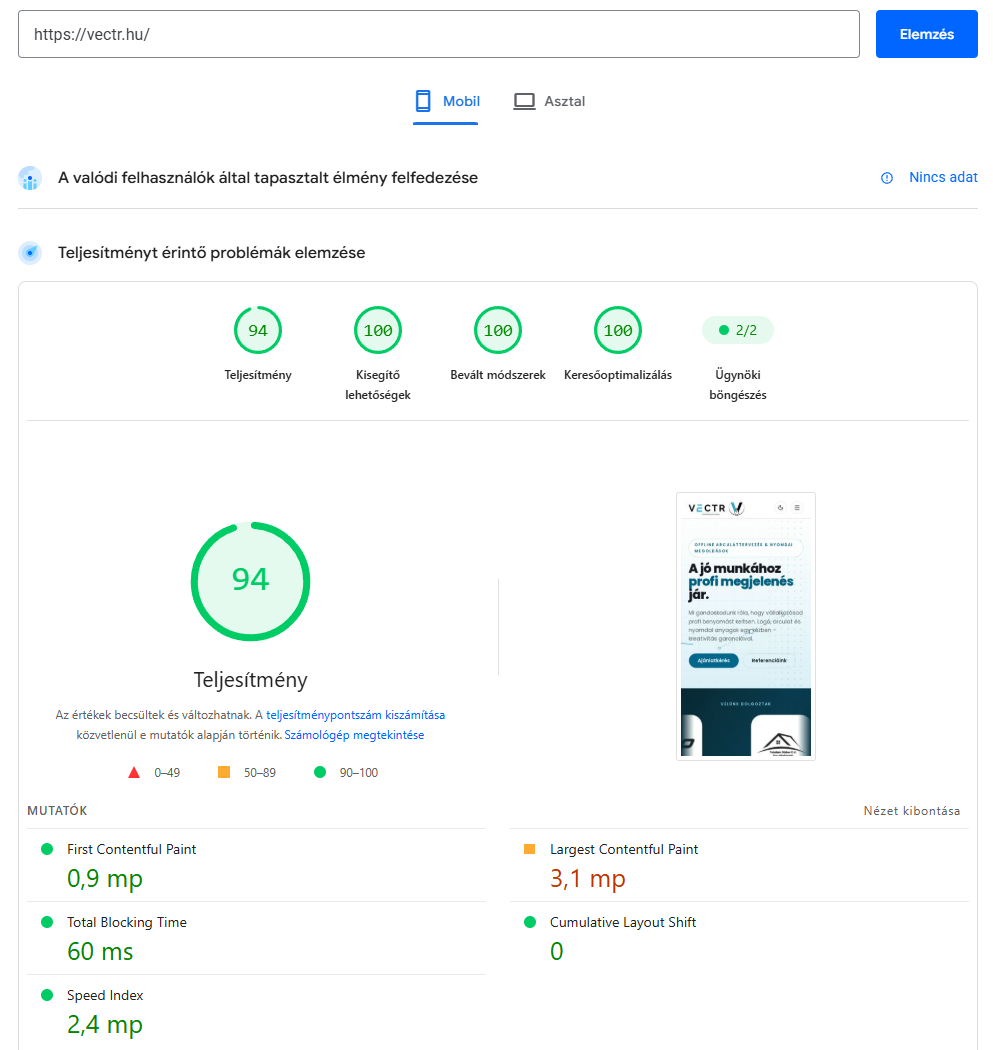The width and height of the screenshot is (993, 1050).
Task: Switch to the Asztal desktop tab
Action: point(549,102)
